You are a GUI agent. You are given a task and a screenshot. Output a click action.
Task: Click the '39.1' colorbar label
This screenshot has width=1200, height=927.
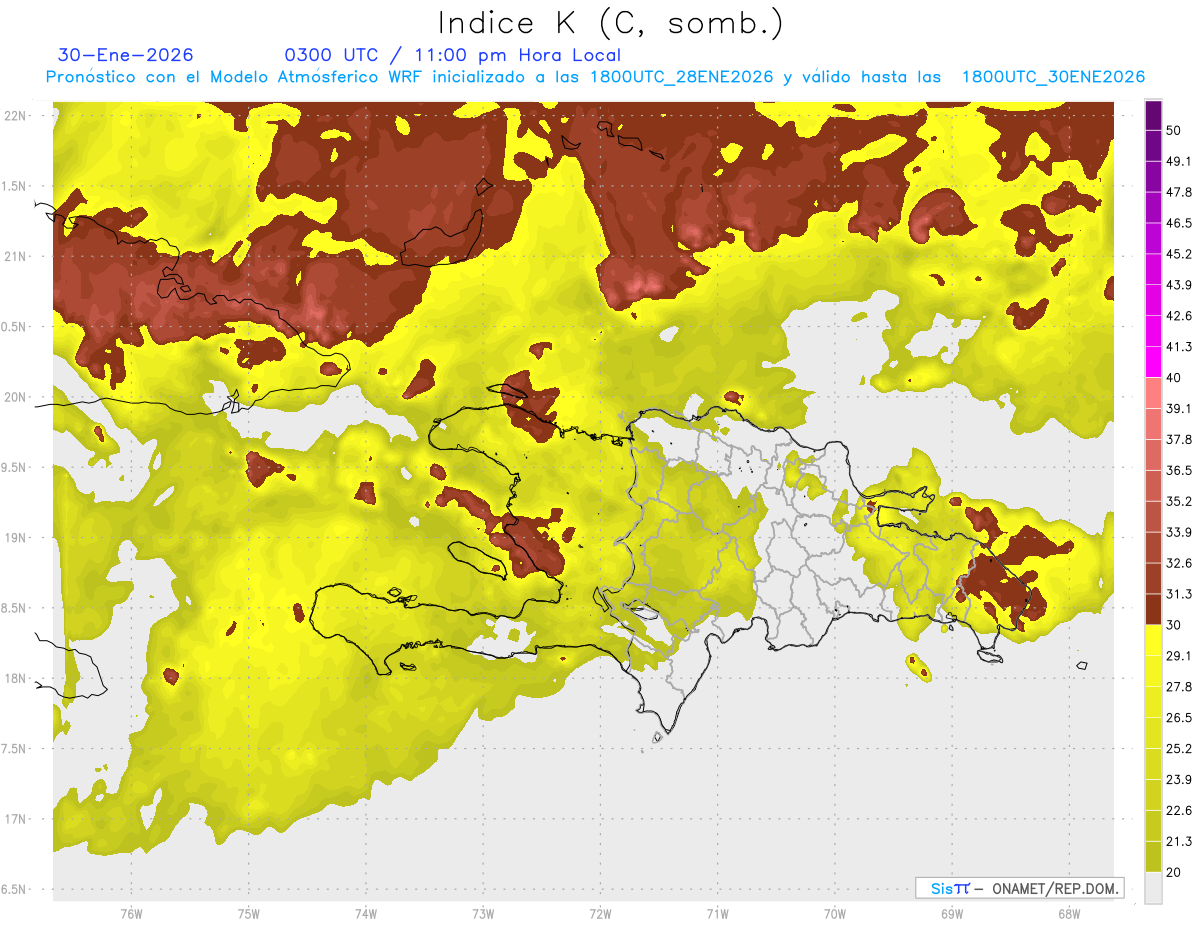click(x=1179, y=408)
